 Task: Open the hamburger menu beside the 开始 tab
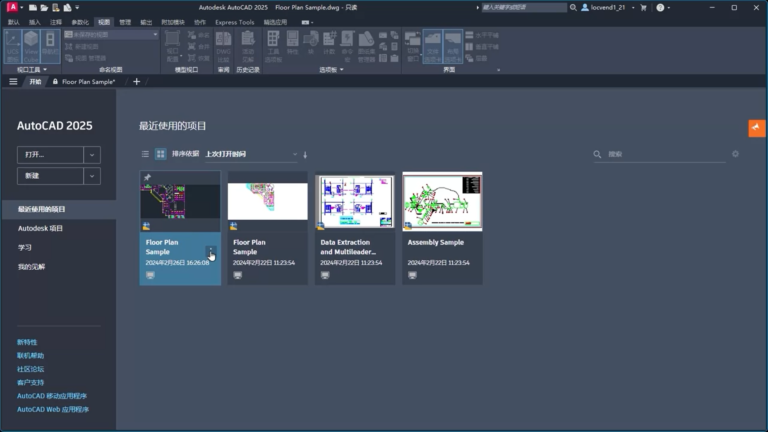pyautogui.click(x=13, y=82)
